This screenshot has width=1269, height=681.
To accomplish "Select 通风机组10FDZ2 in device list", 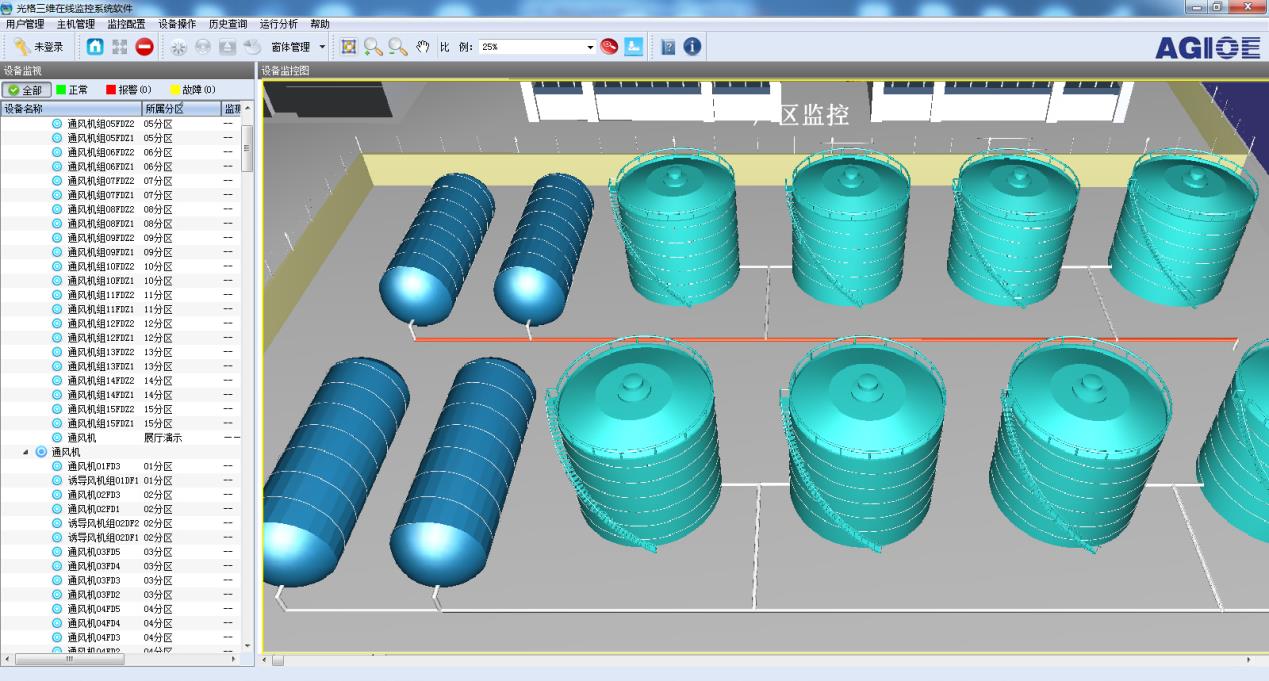I will coord(100,267).
